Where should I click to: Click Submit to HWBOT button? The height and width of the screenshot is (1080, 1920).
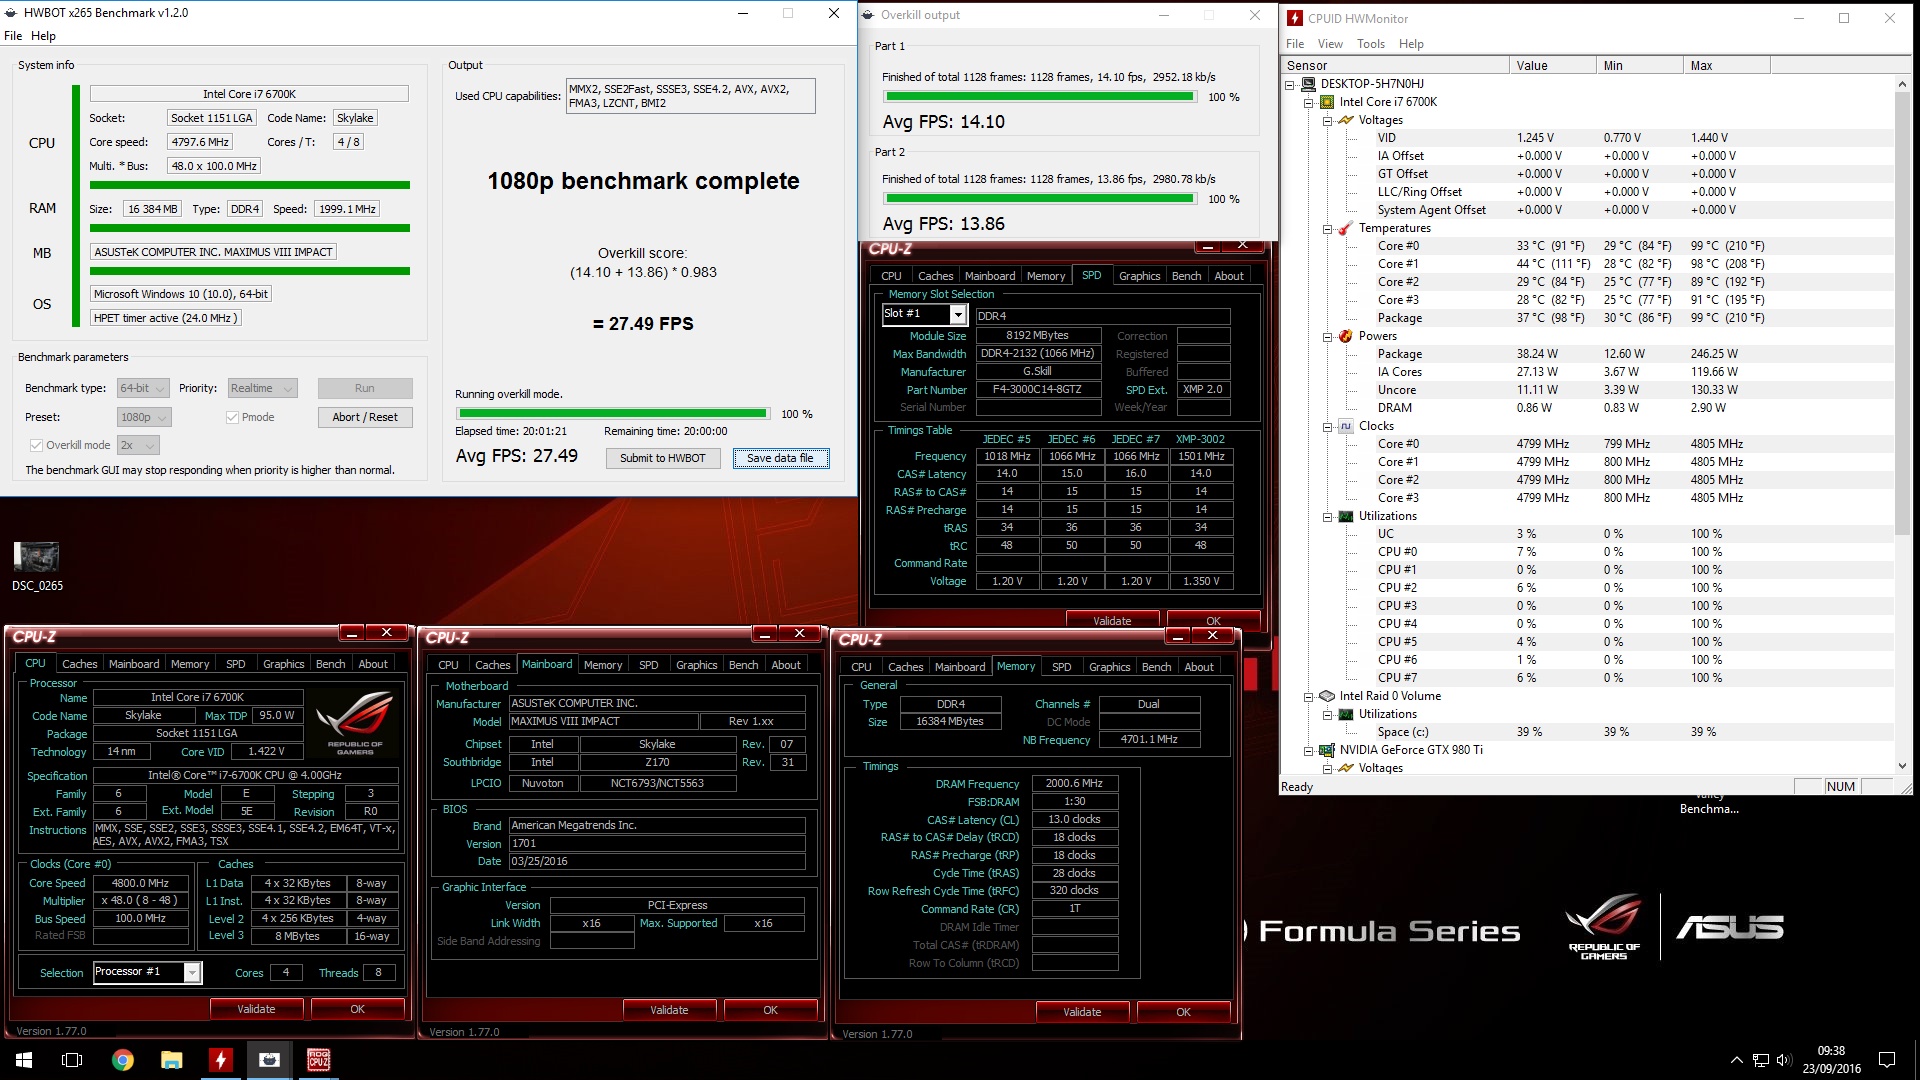662,458
